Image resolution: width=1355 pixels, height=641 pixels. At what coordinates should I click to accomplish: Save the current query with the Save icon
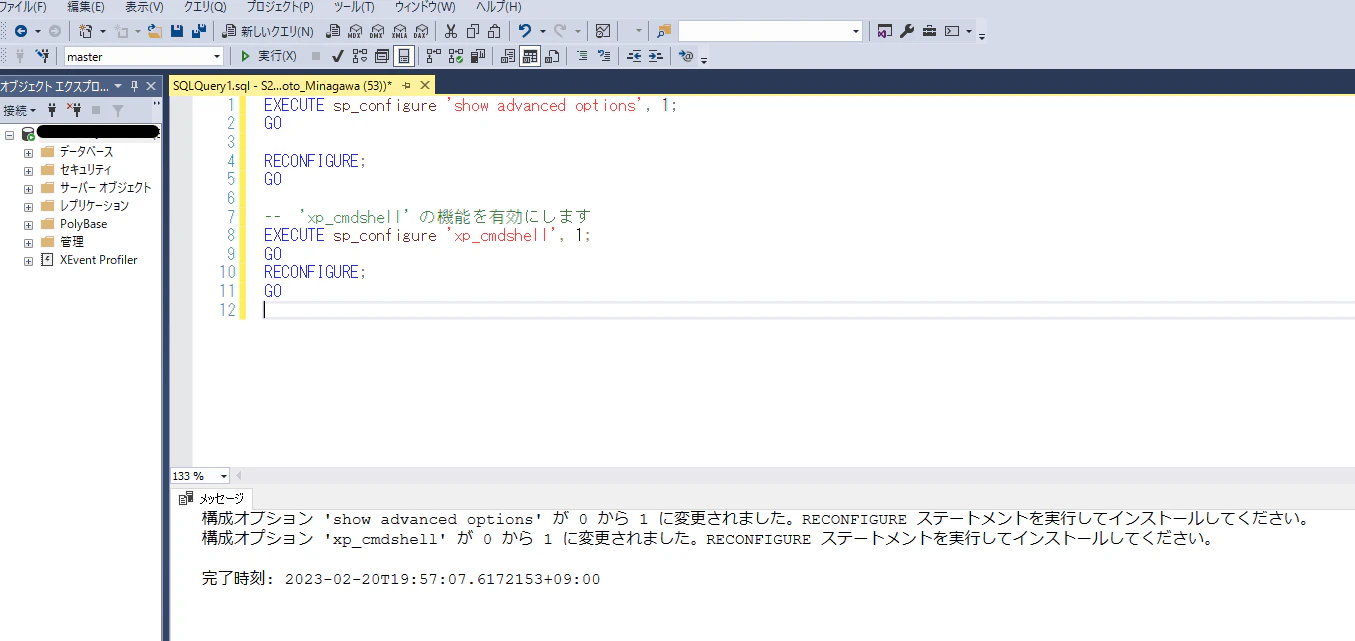point(177,31)
